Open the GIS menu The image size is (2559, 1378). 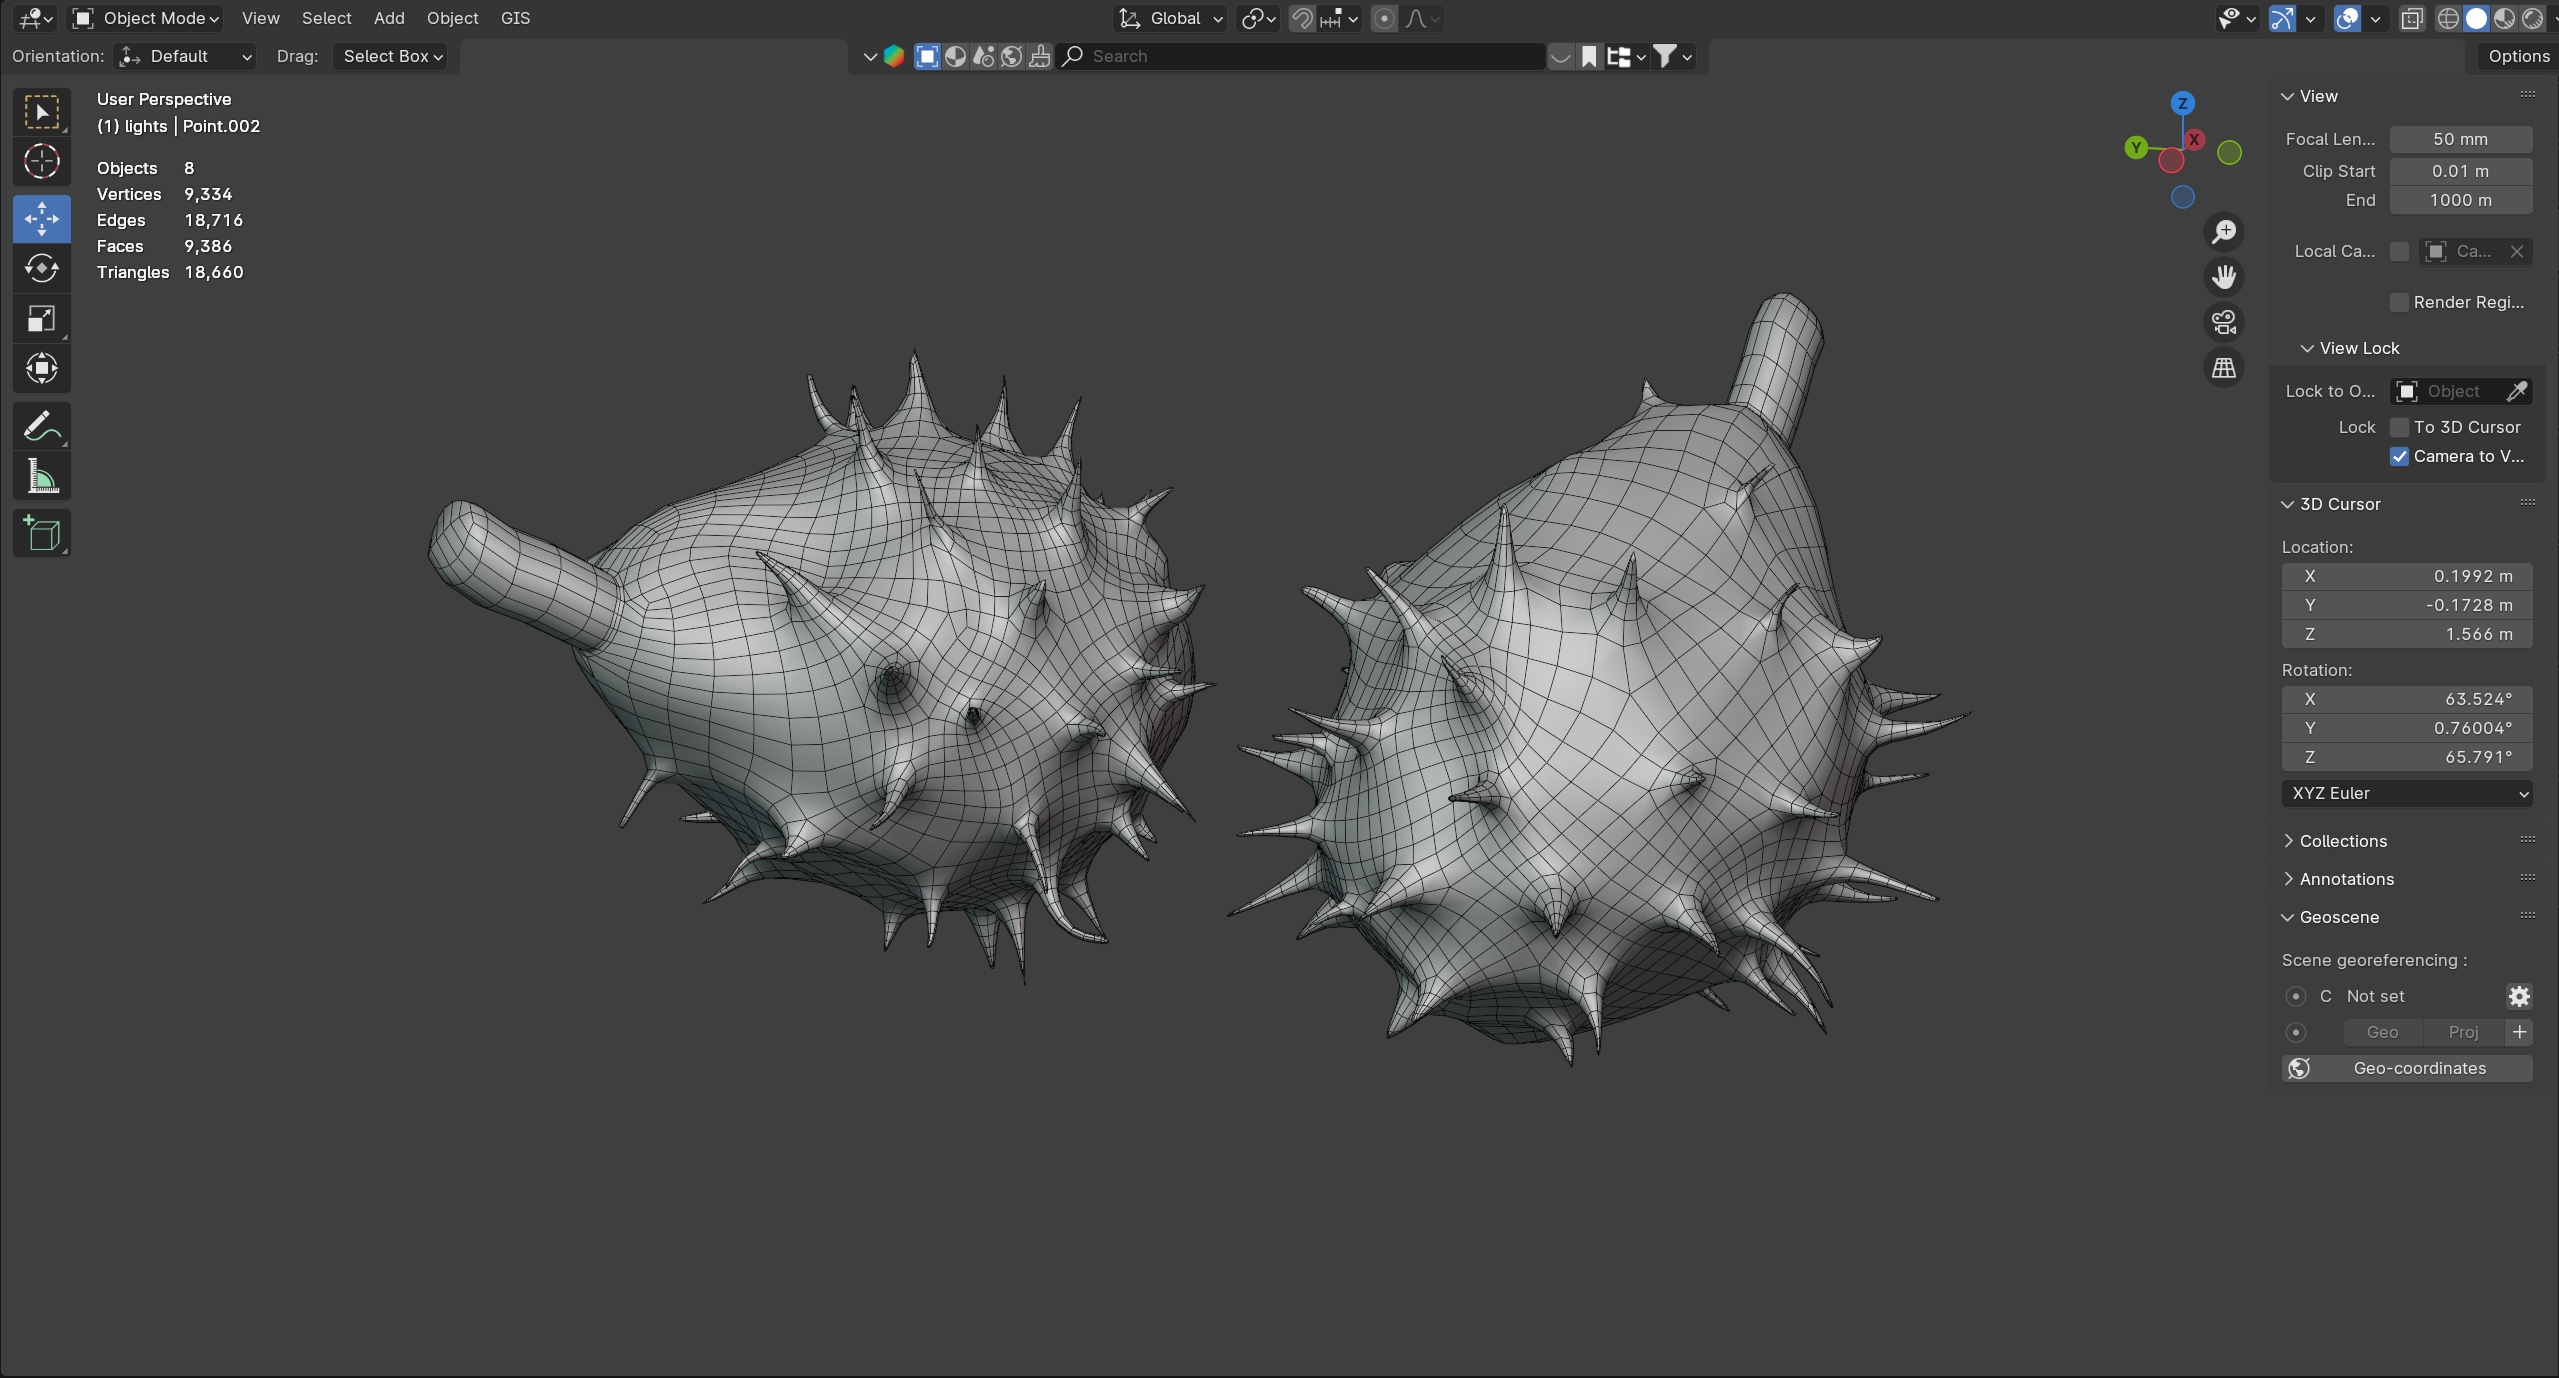515,18
